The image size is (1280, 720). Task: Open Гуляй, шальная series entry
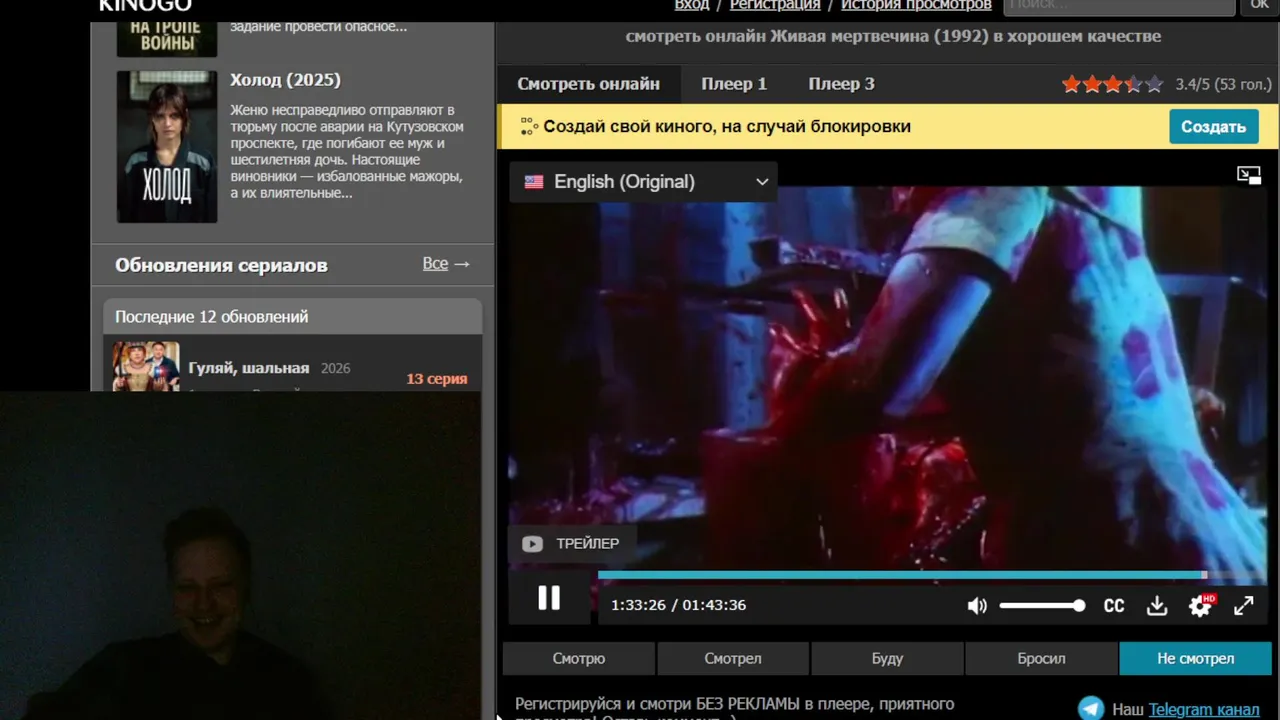point(249,368)
